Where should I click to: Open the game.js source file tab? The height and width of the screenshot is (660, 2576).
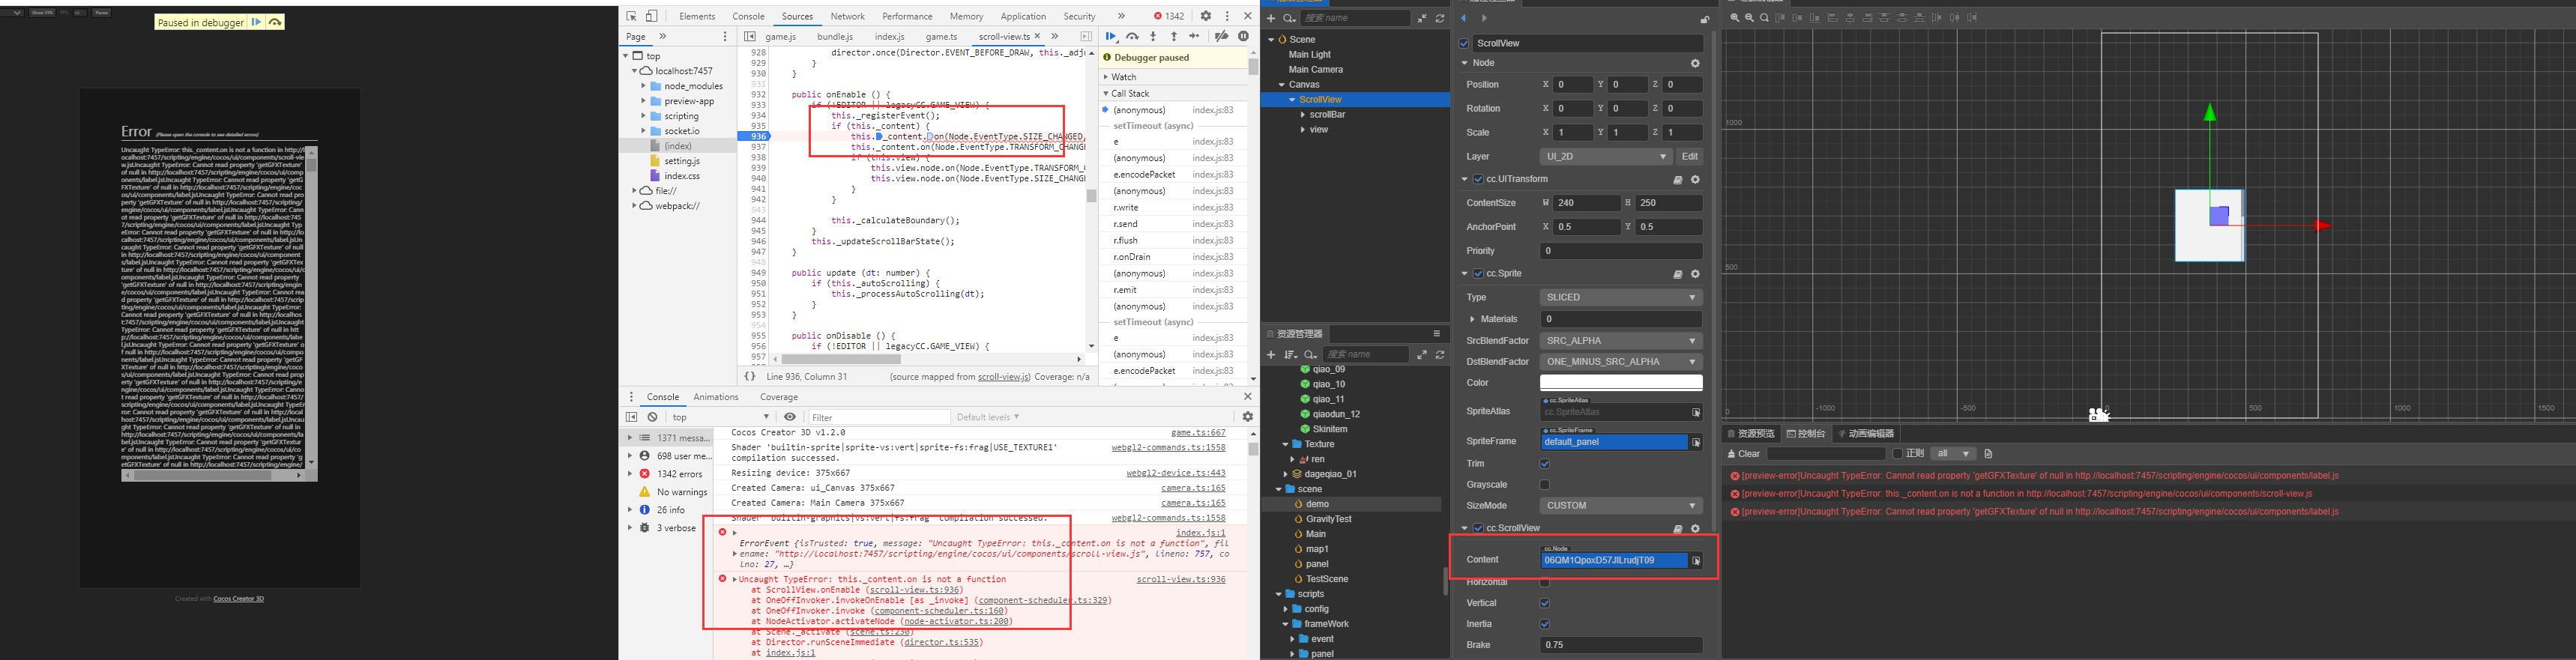point(781,37)
